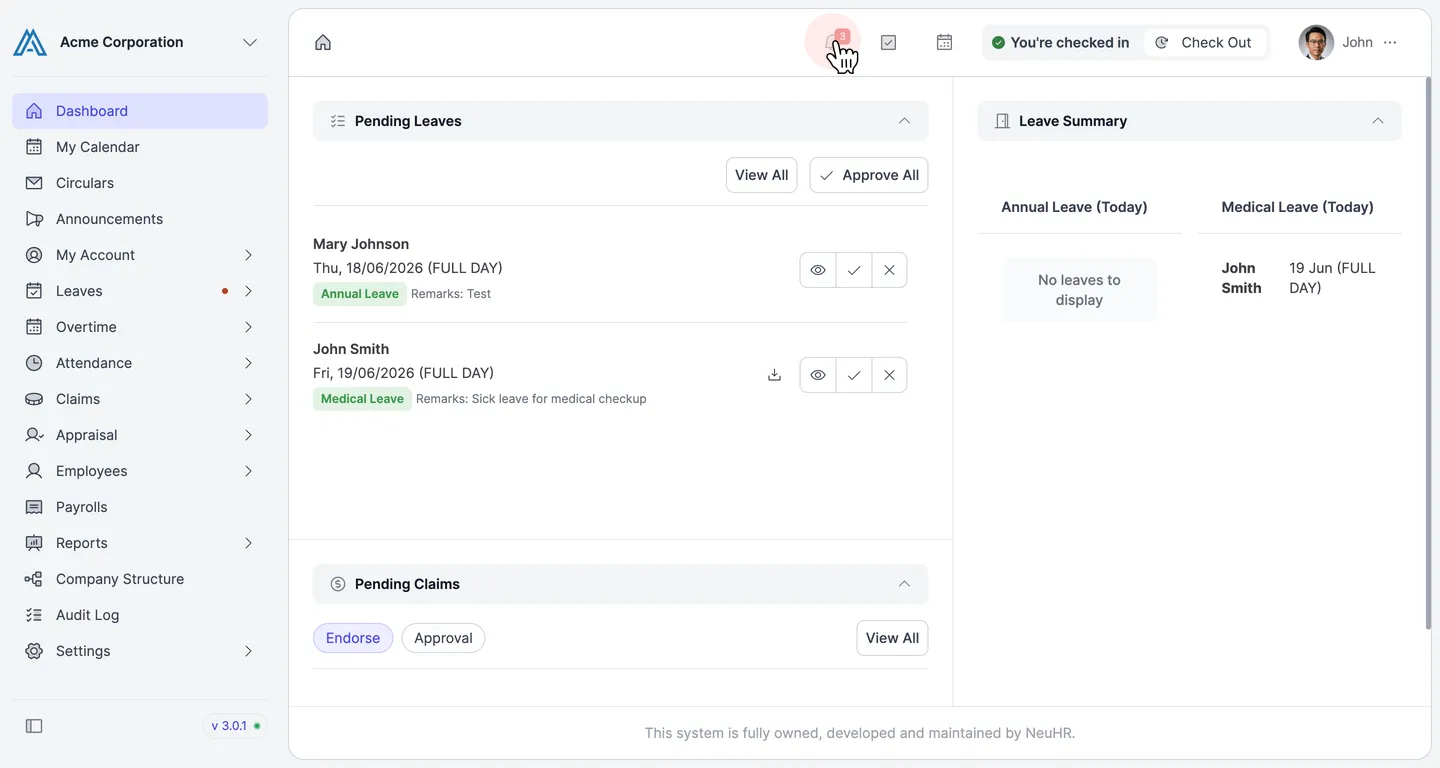Open Circulars page
1440x768 pixels.
(140, 183)
